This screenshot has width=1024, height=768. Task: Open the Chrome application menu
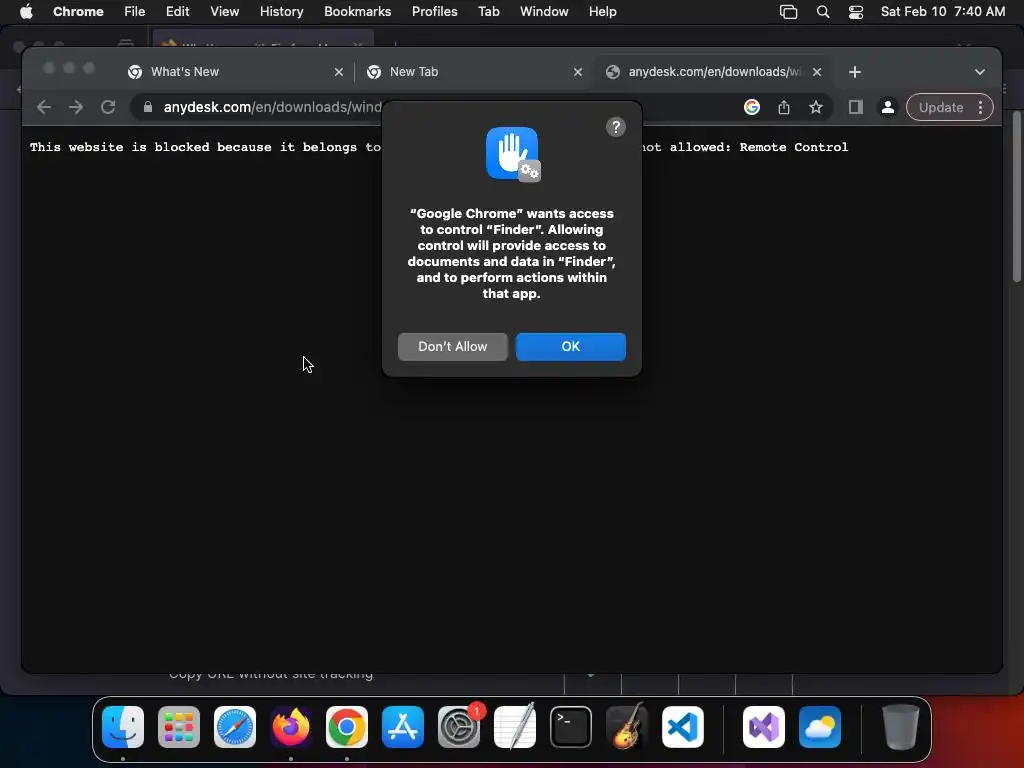[78, 12]
